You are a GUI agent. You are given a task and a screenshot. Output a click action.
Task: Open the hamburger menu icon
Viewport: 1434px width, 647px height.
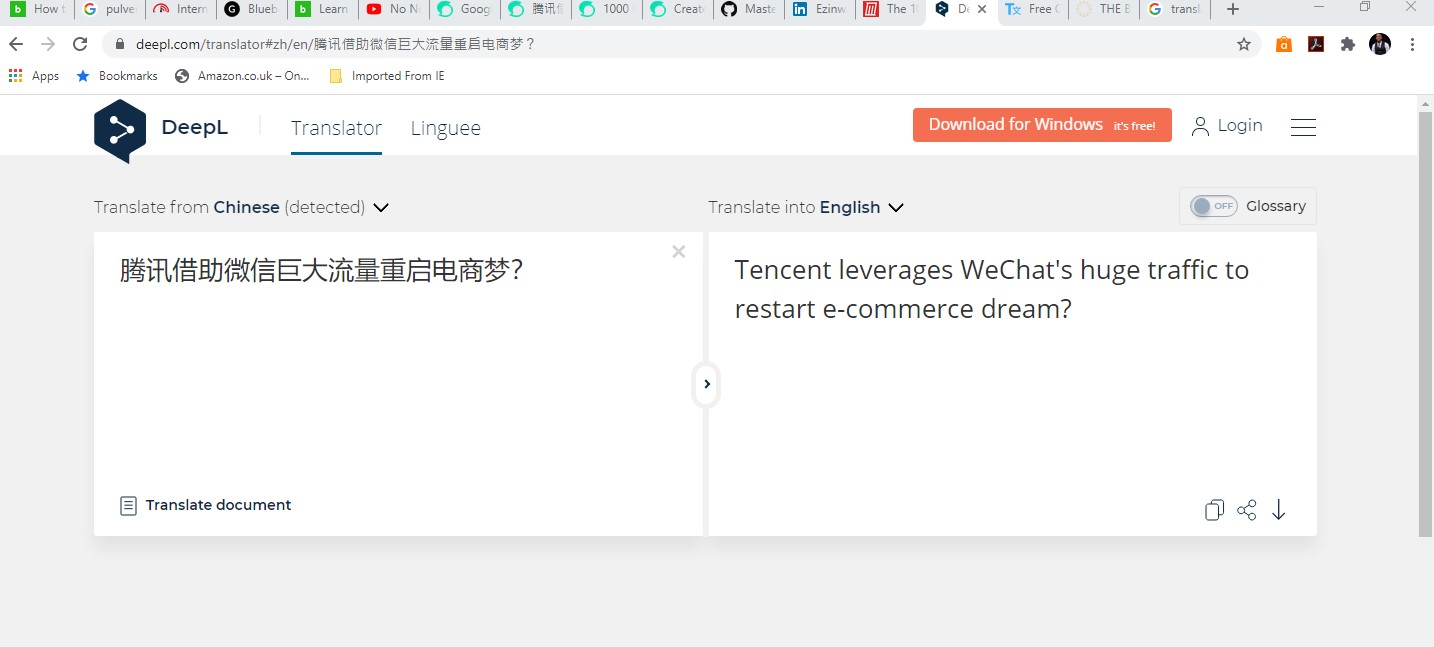(1303, 127)
